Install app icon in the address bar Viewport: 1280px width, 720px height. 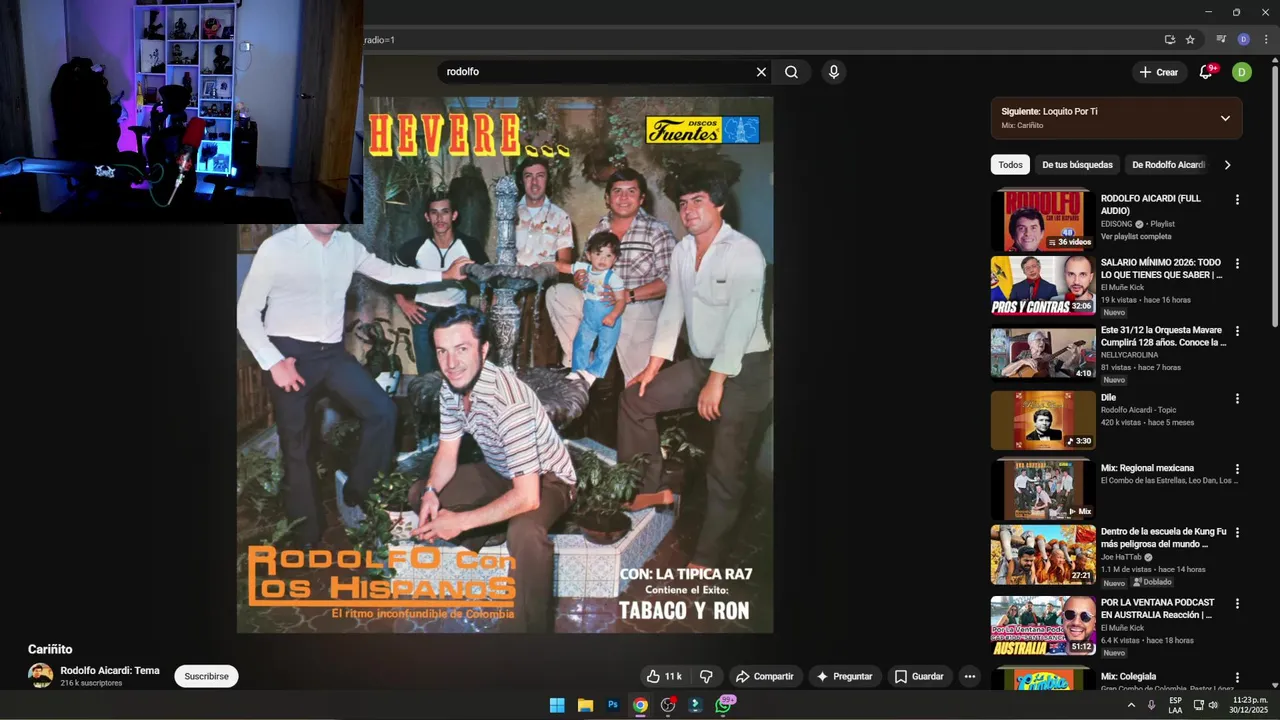1169,40
